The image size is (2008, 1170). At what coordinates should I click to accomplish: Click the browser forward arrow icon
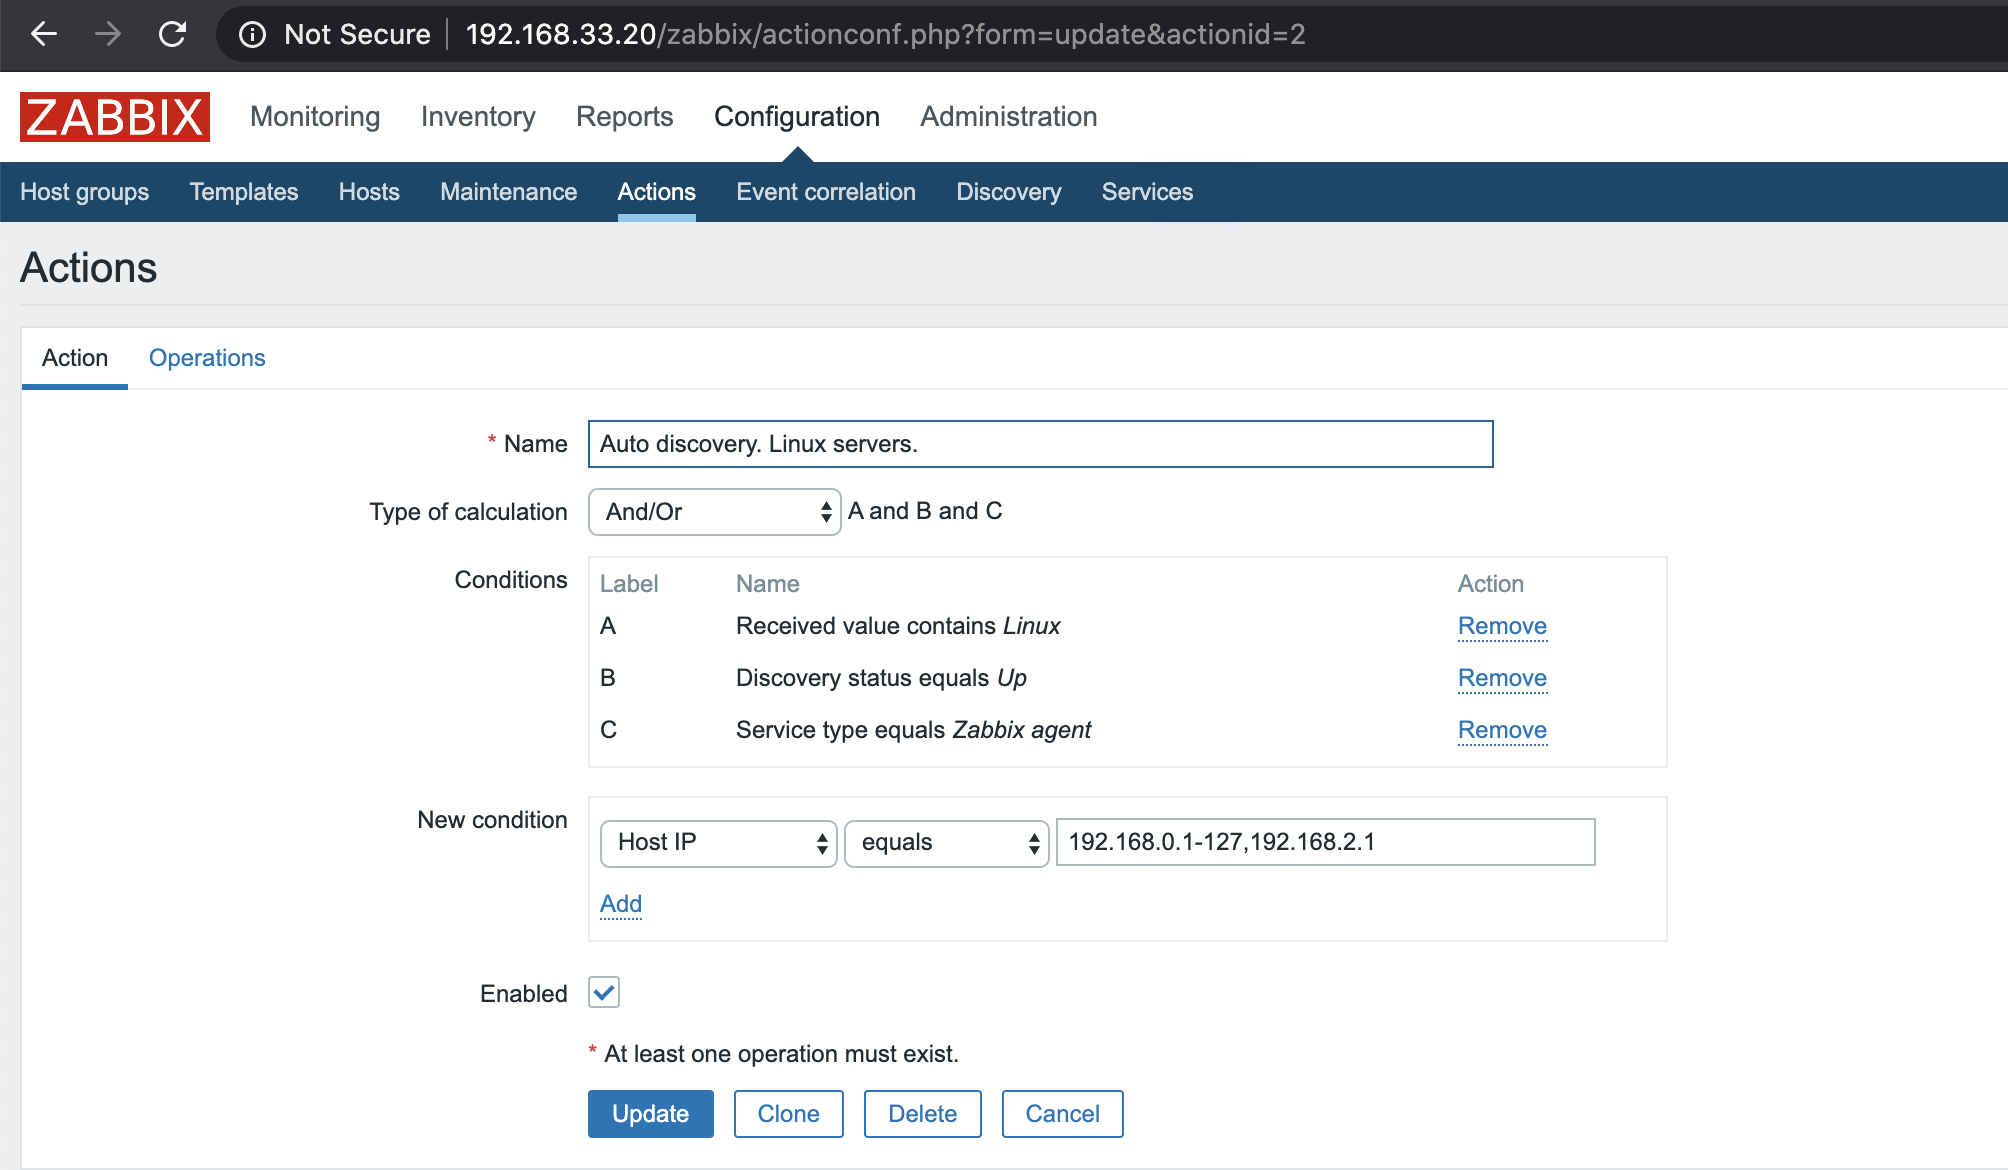(x=108, y=34)
